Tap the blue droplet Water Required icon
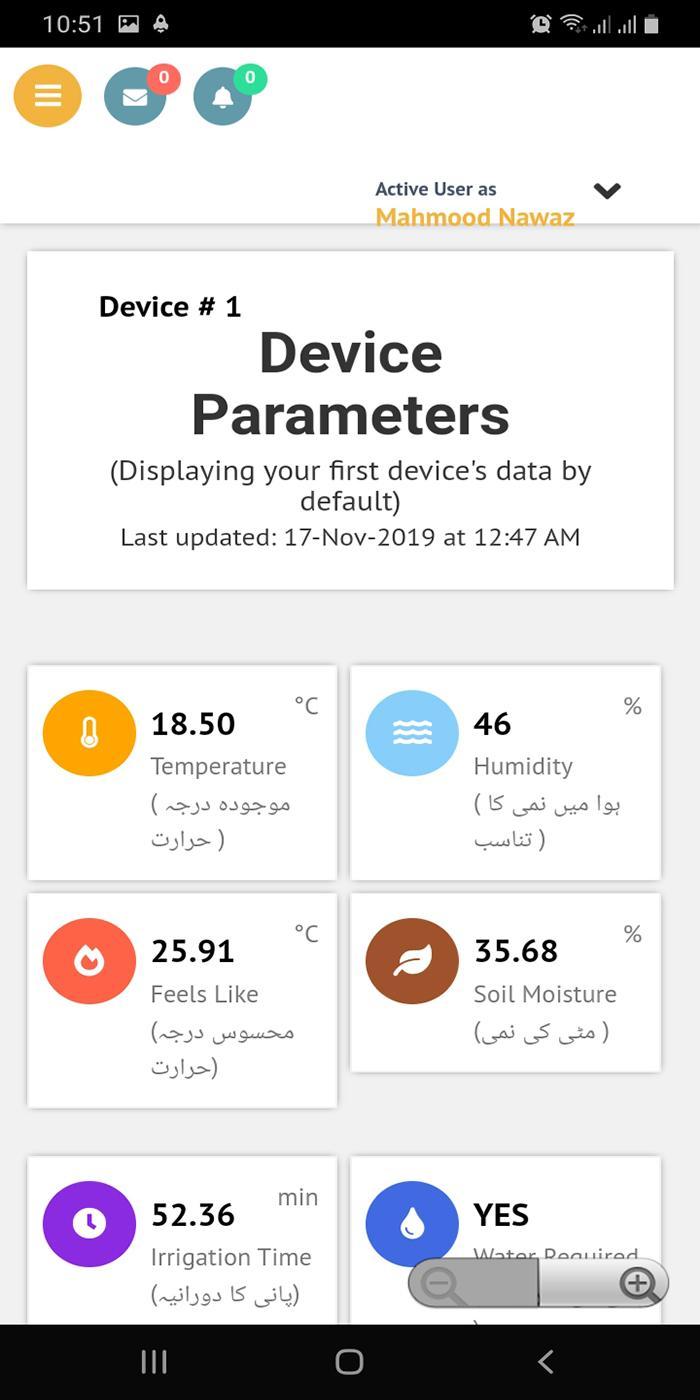 tap(412, 1224)
